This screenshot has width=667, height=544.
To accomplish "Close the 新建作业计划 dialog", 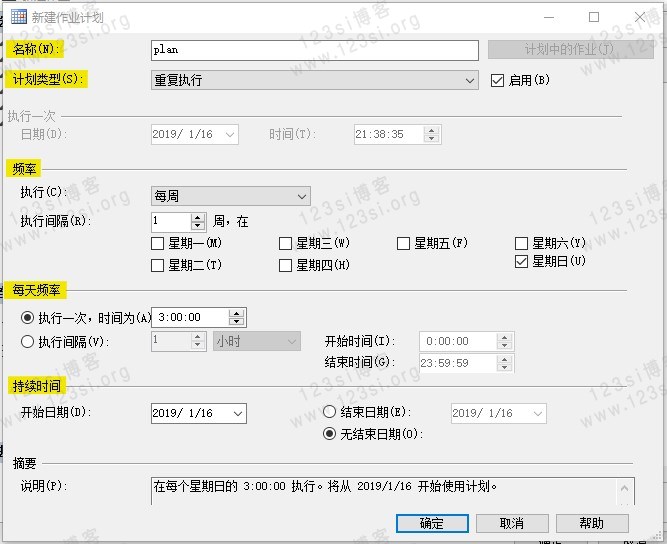I will 639,17.
